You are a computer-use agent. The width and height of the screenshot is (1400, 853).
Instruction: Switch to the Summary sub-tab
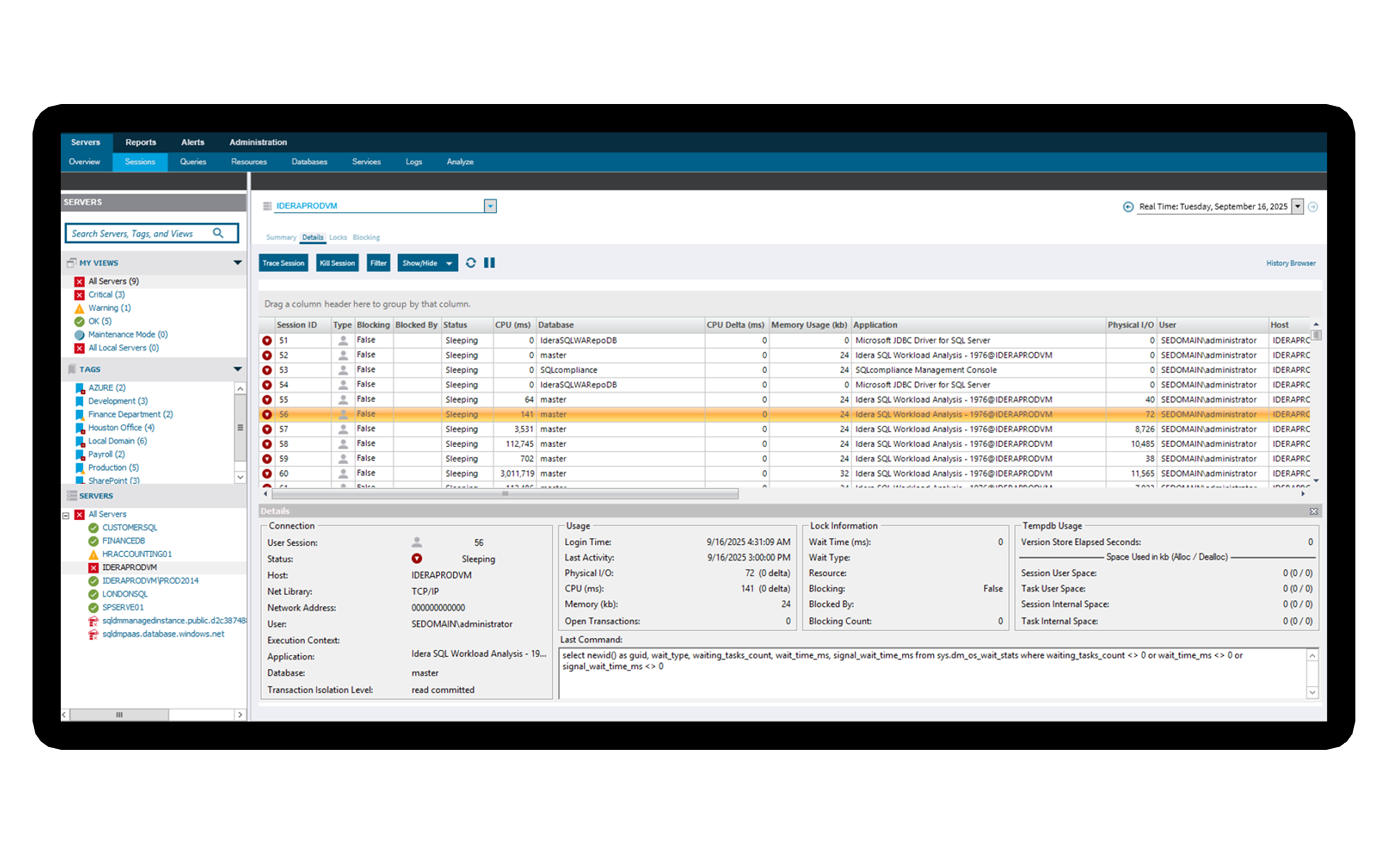(x=281, y=237)
